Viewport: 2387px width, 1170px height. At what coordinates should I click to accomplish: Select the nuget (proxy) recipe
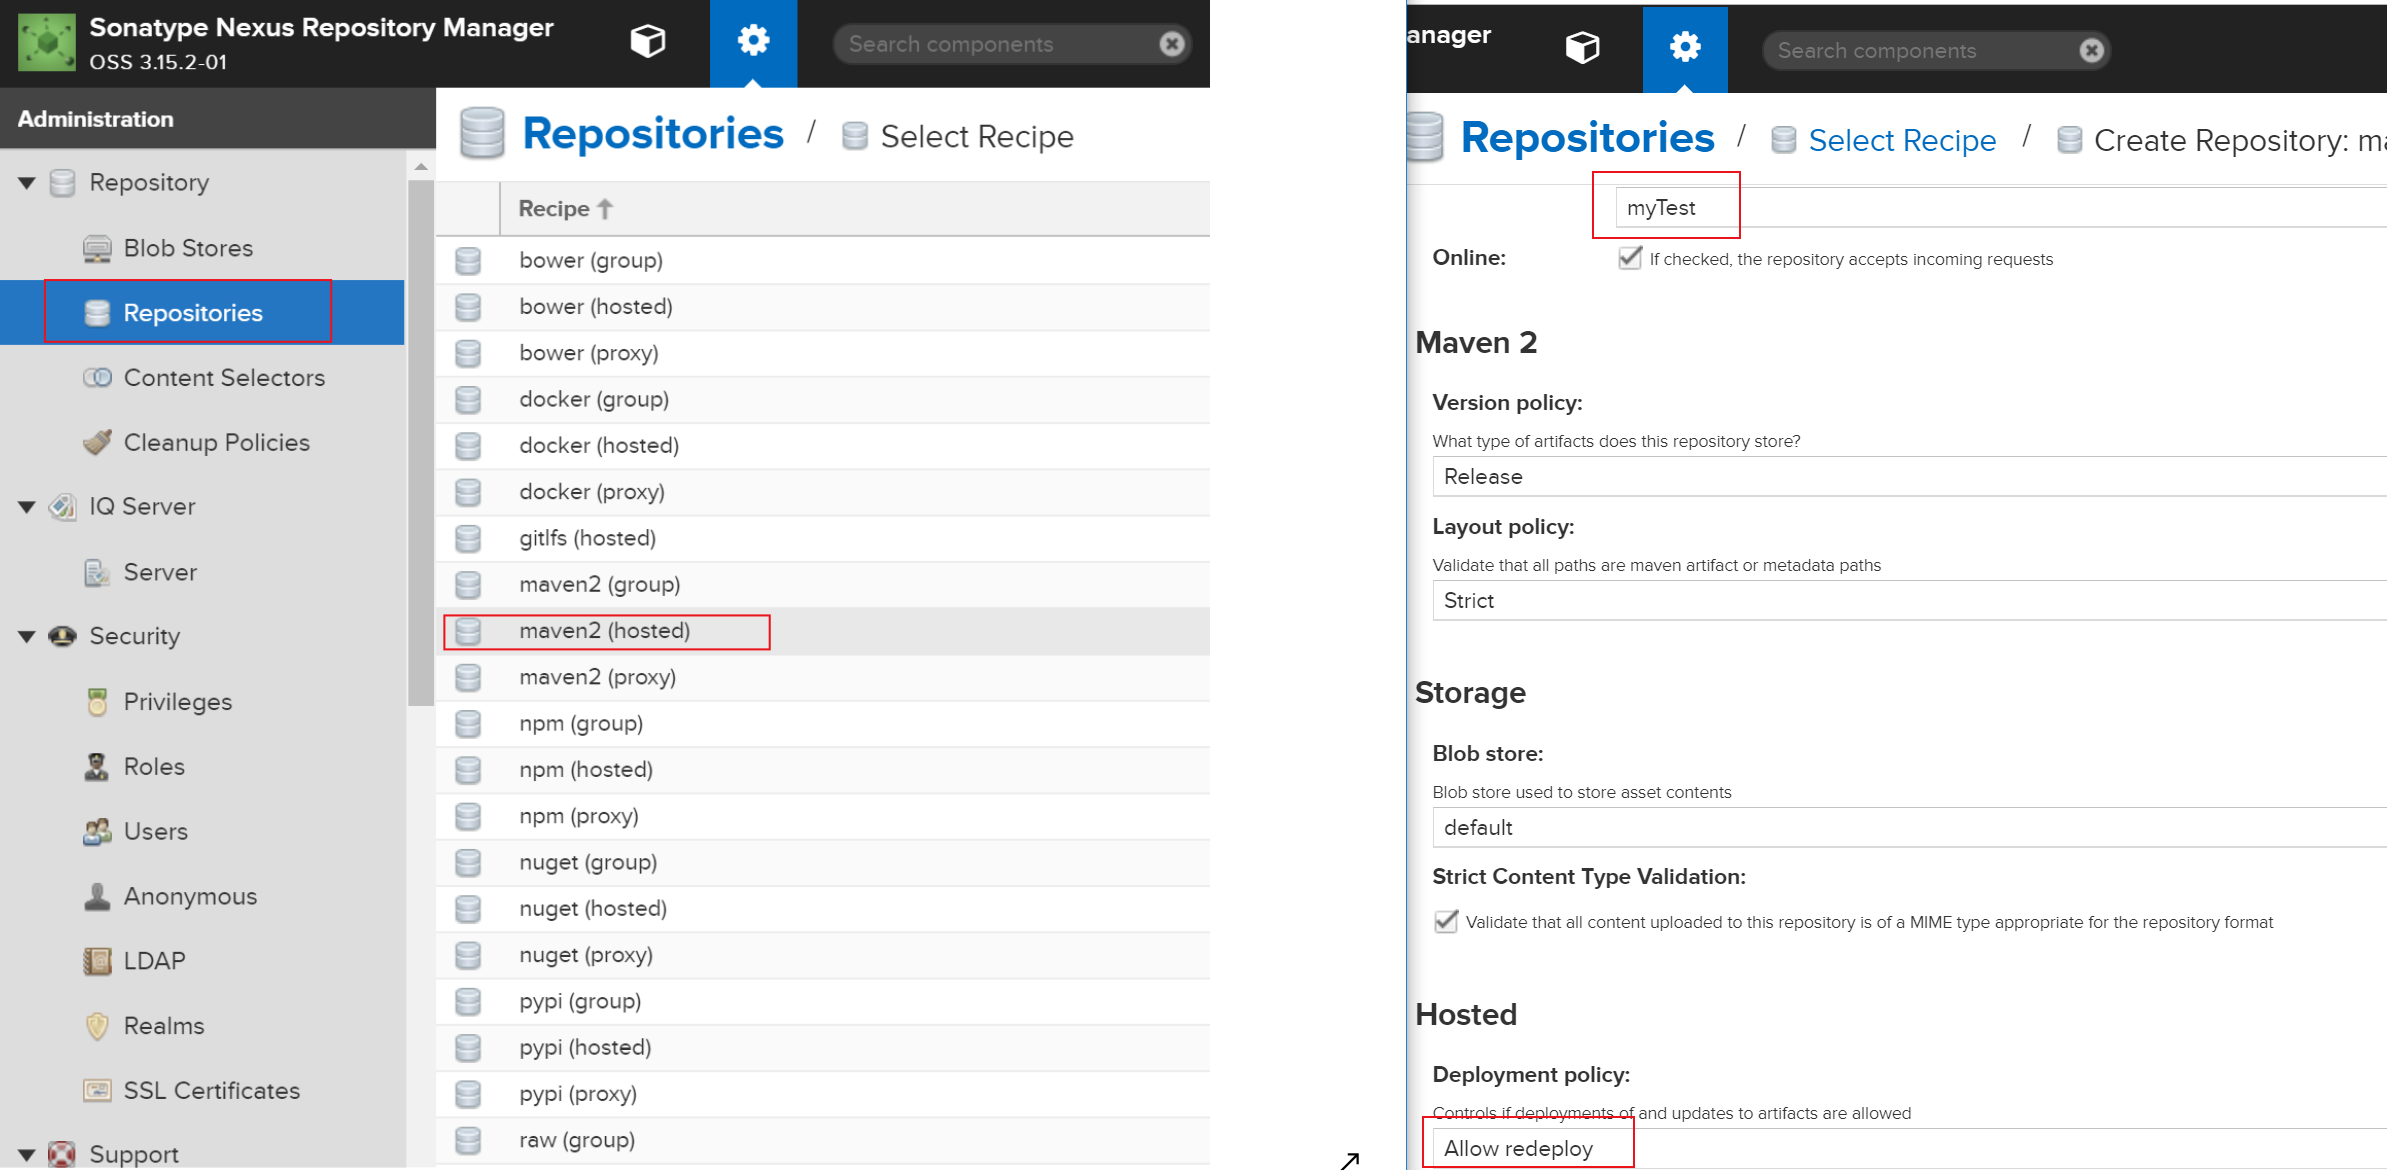click(x=823, y=956)
